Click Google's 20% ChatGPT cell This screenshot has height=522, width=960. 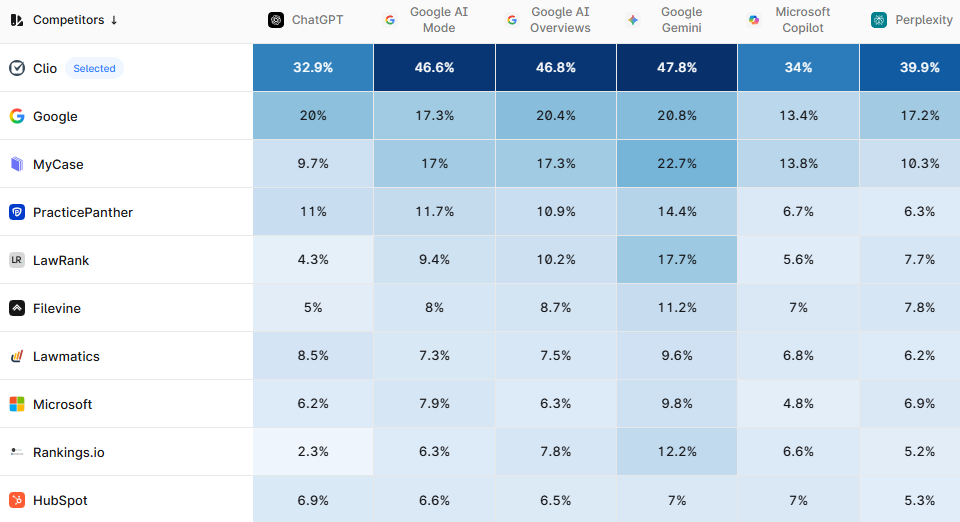pyautogui.click(x=313, y=116)
